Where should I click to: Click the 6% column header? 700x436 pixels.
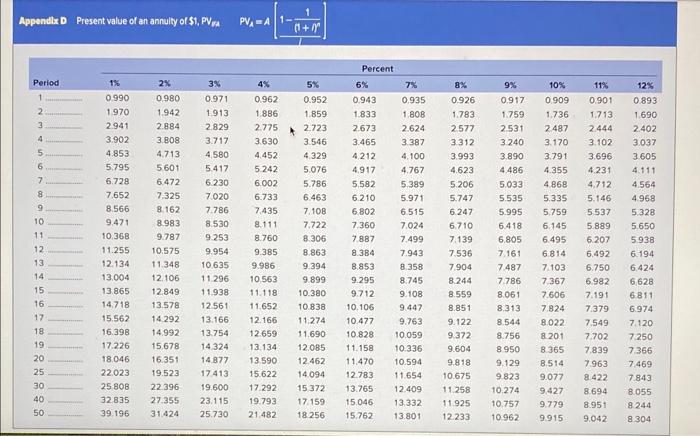(362, 84)
